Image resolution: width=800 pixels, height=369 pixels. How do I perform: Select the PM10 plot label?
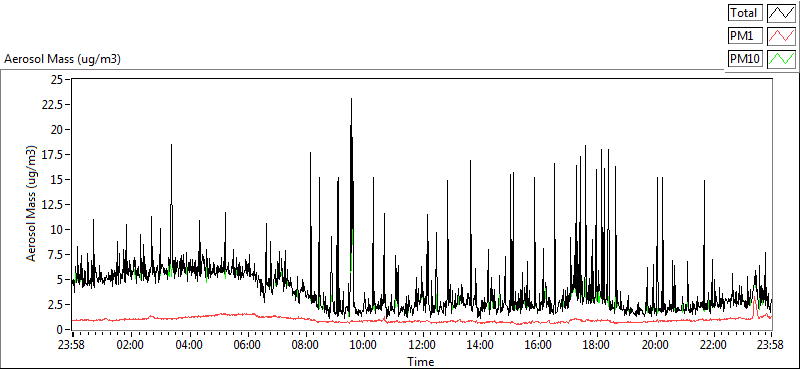tap(745, 59)
